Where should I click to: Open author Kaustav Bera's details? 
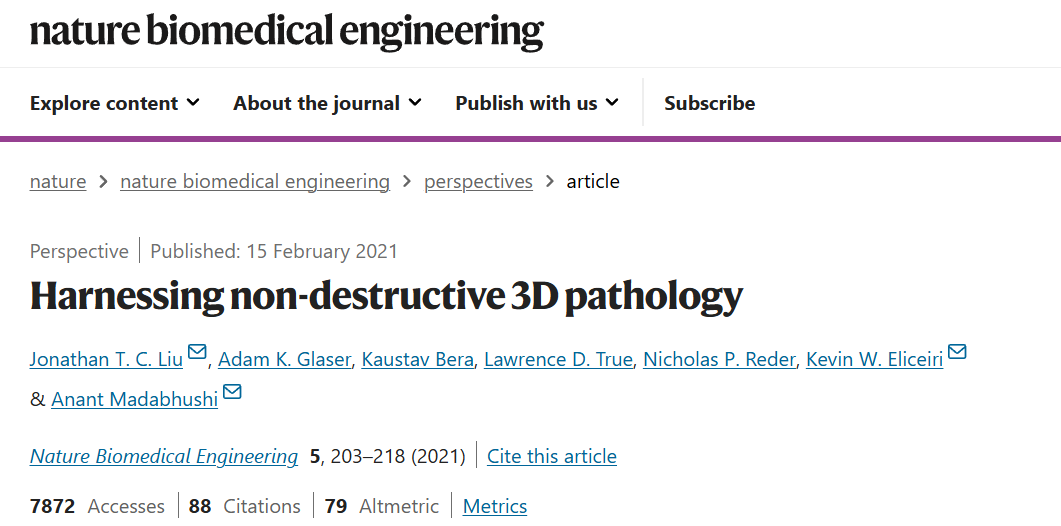[417, 359]
